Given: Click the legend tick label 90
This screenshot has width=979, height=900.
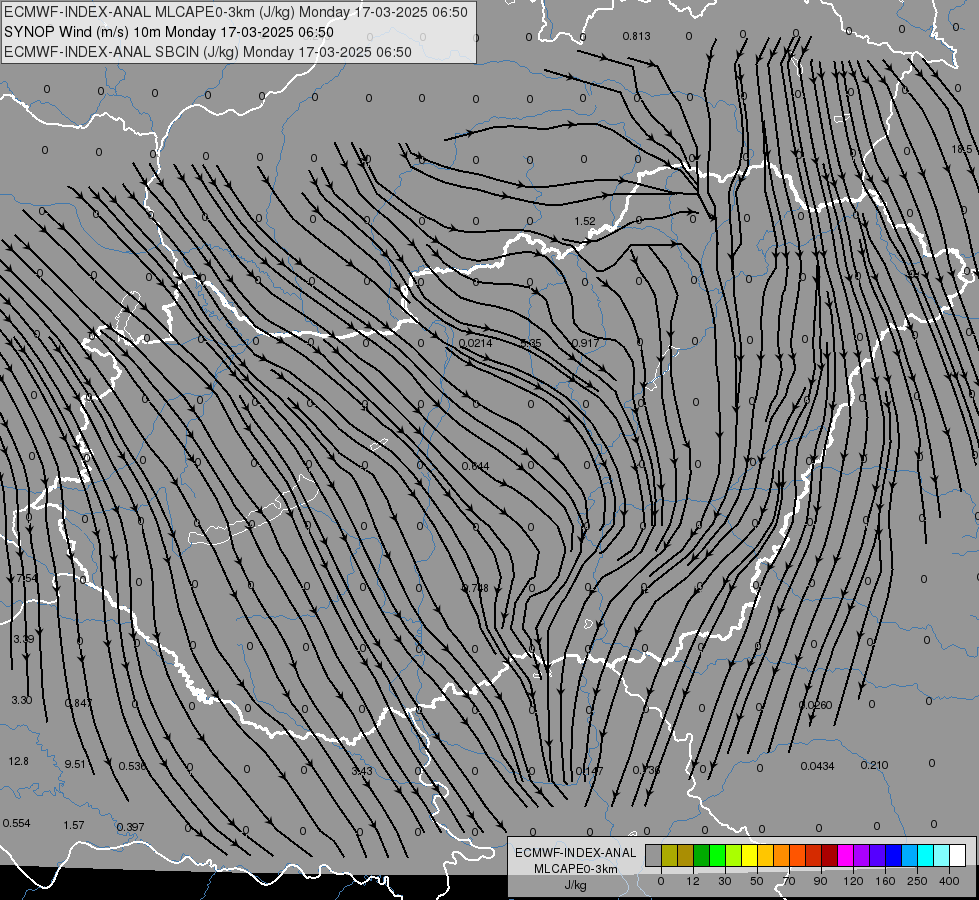Looking at the screenshot, I should pyautogui.click(x=820, y=881).
